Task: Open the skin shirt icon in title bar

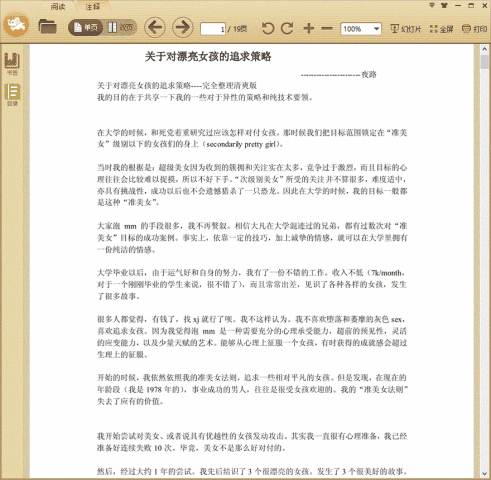Action: (x=444, y=5)
